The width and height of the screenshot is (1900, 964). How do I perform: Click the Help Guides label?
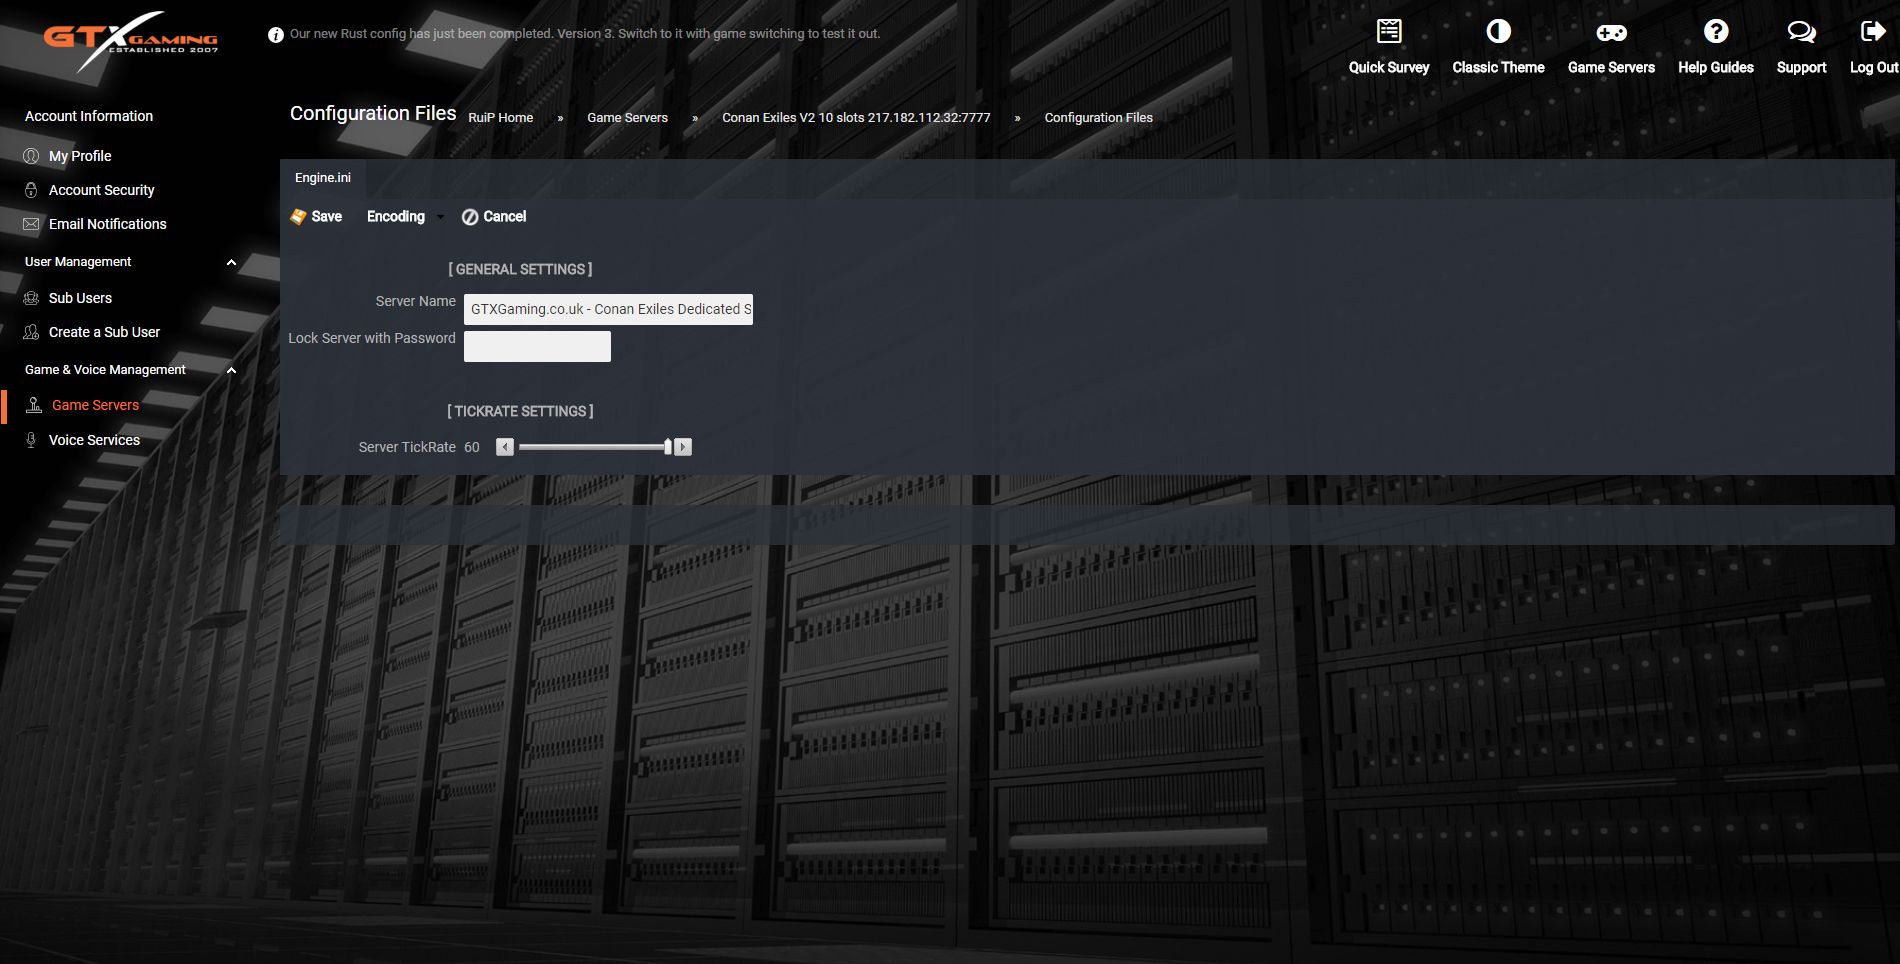point(1716,68)
